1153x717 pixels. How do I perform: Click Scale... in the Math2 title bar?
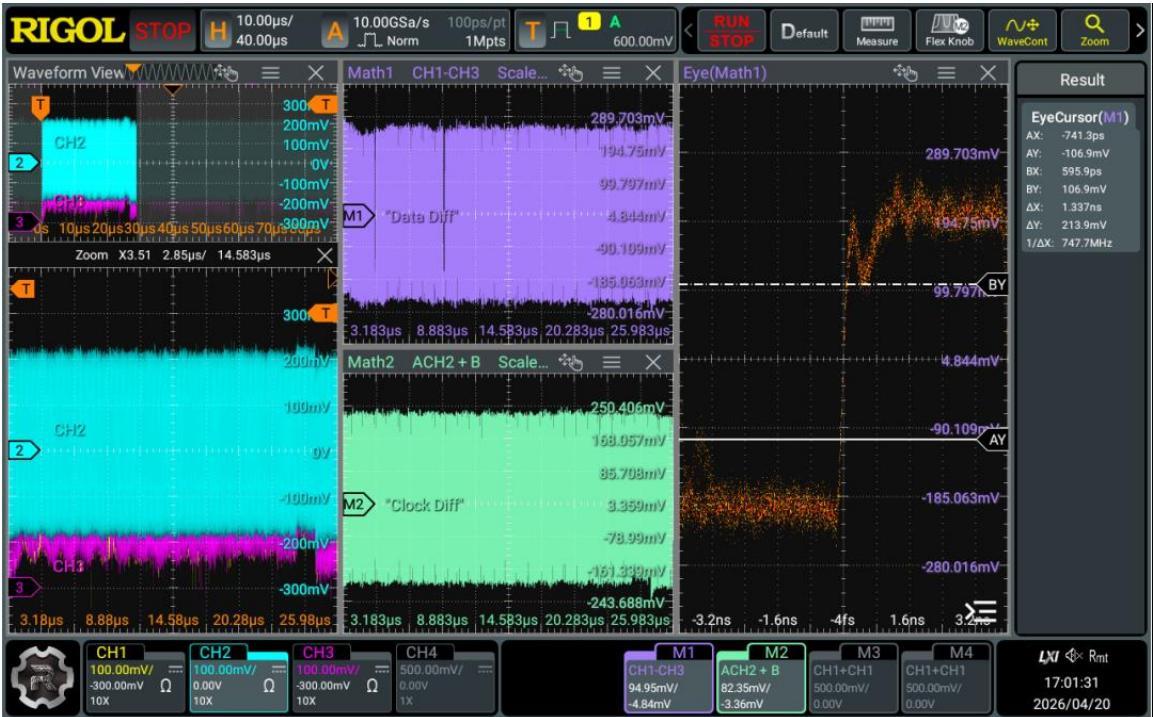click(523, 362)
